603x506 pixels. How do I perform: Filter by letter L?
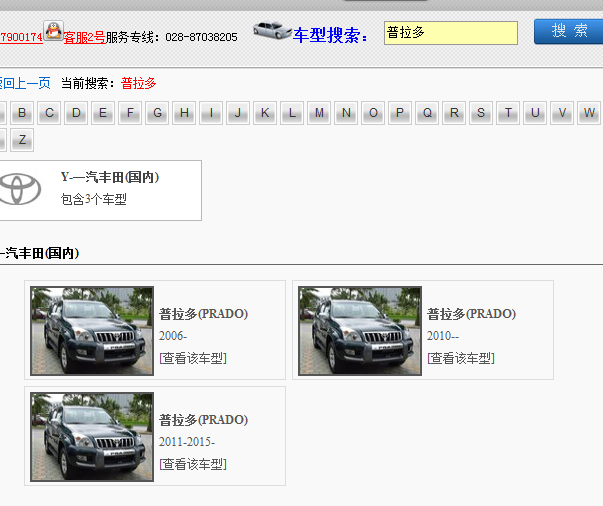(x=292, y=113)
